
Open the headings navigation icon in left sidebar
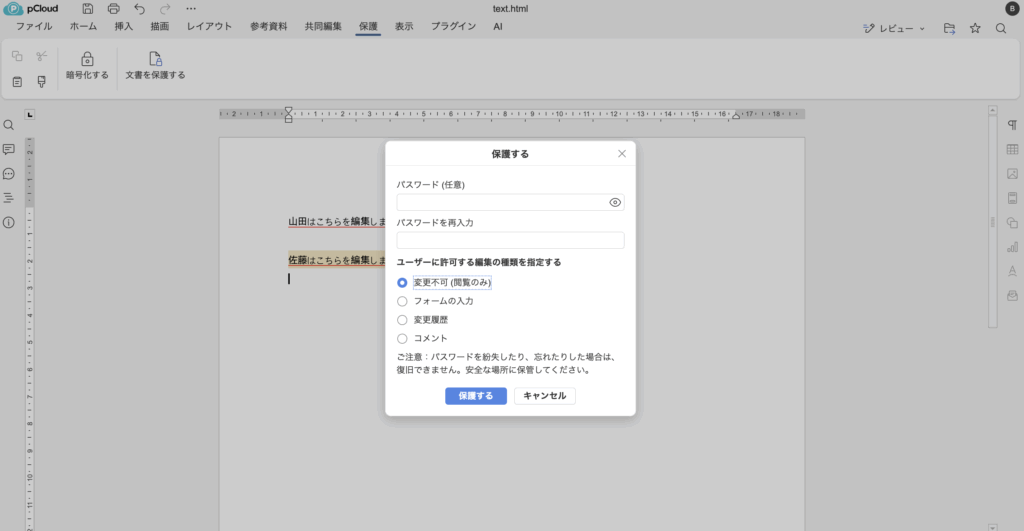tap(8, 198)
